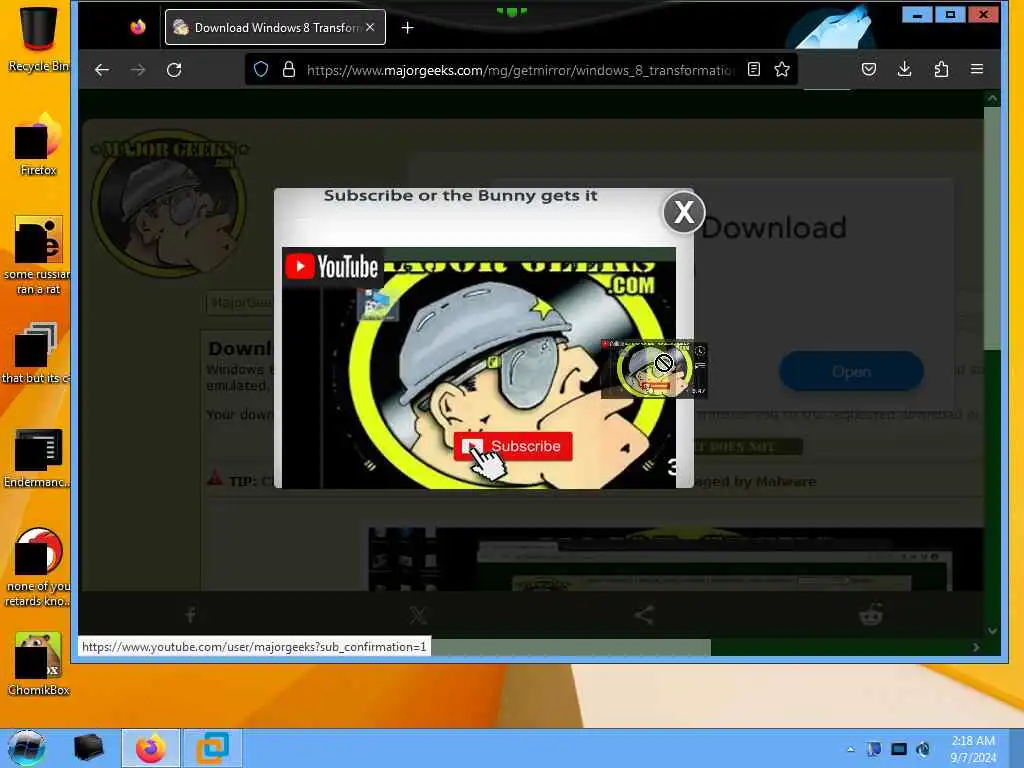Open Firefox hamburger application menu
The width and height of the screenshot is (1024, 768).
click(977, 69)
